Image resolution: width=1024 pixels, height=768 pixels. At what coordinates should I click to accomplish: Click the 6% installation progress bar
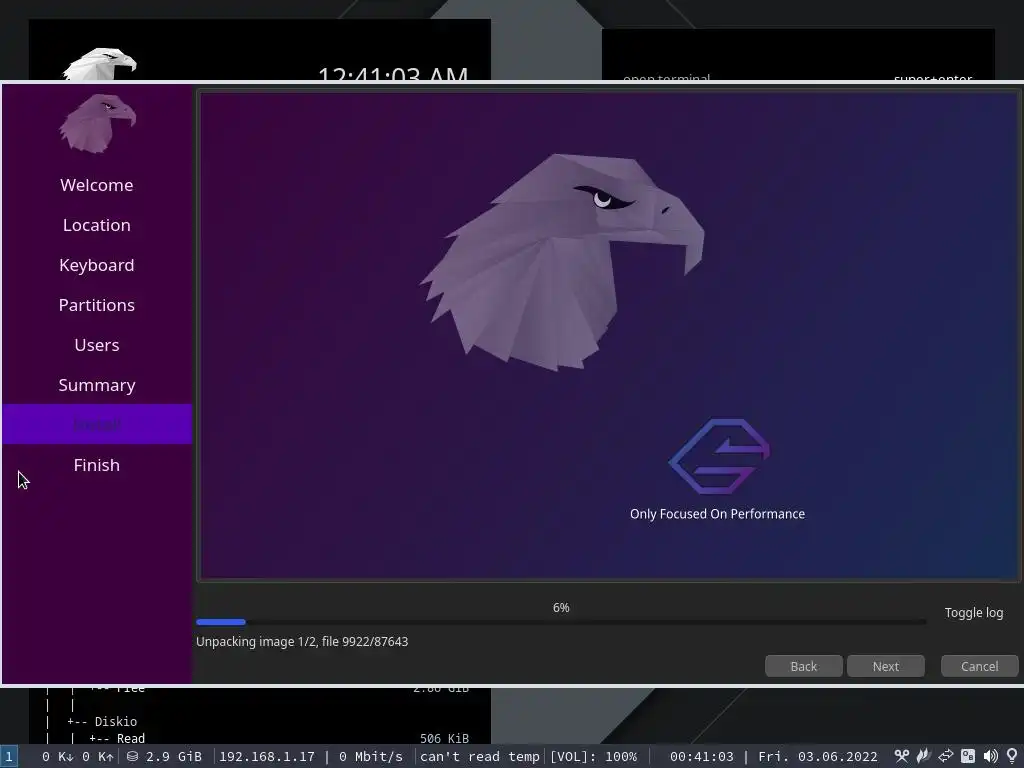(561, 622)
